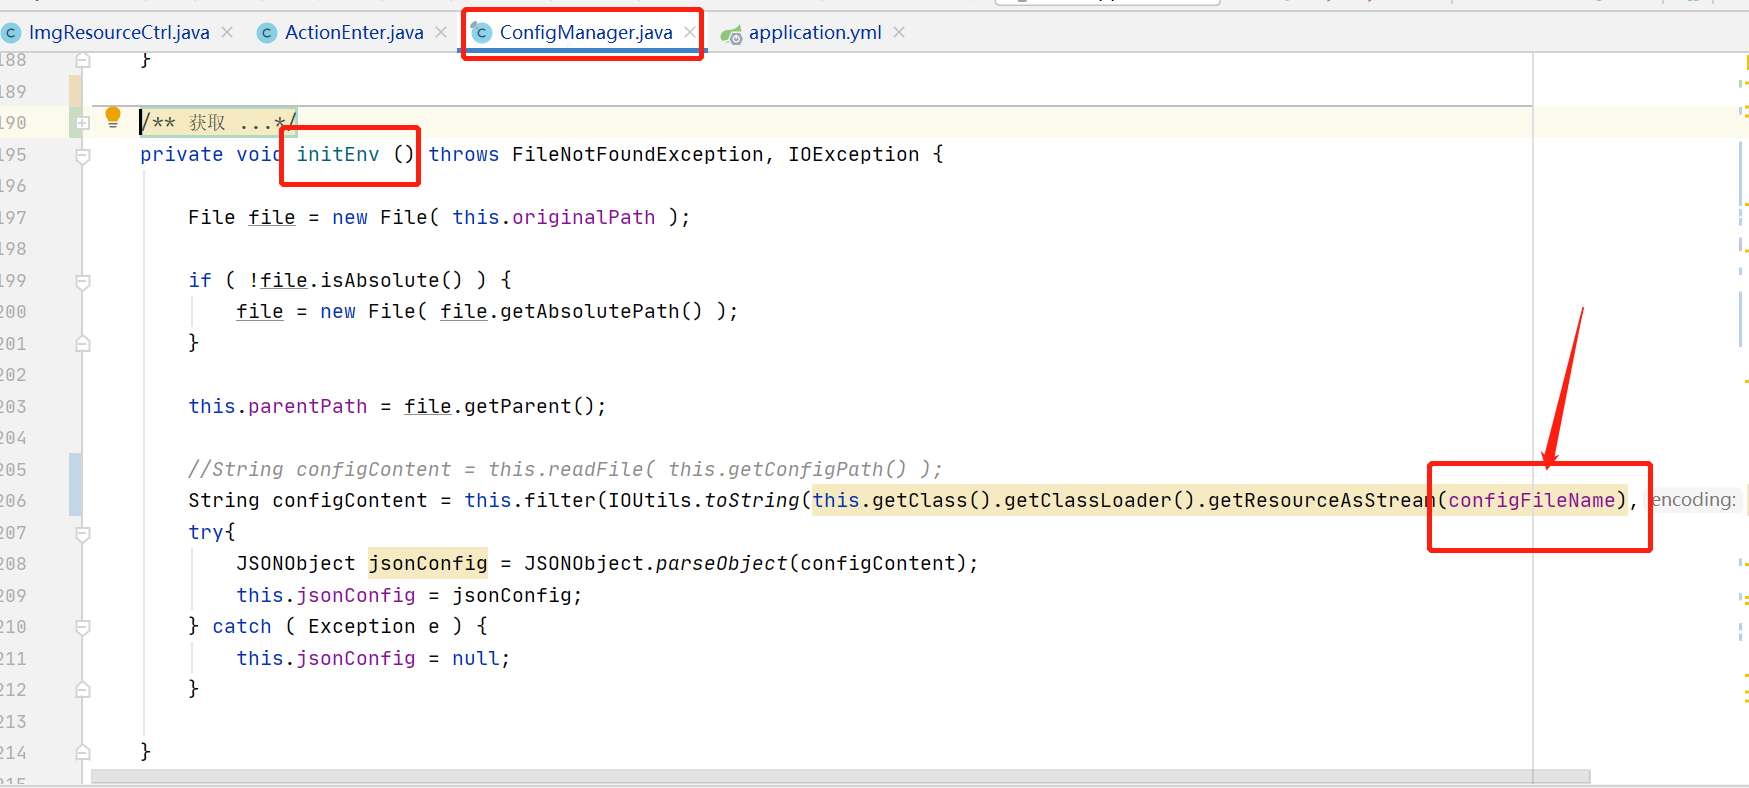Click IOException in the method signature
The image size is (1749, 788).
[853, 155]
